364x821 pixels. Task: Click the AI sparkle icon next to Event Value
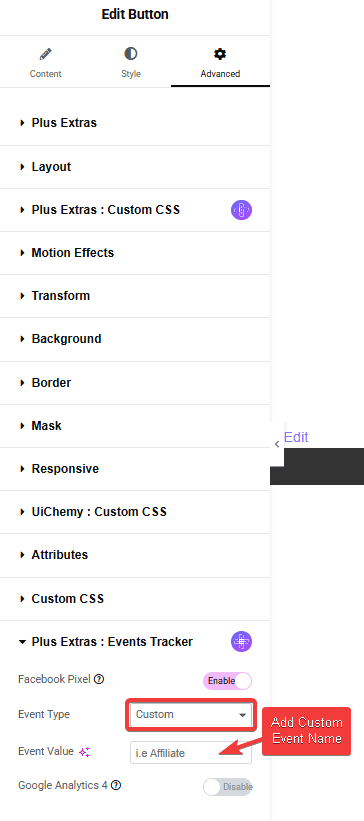tap(84, 752)
